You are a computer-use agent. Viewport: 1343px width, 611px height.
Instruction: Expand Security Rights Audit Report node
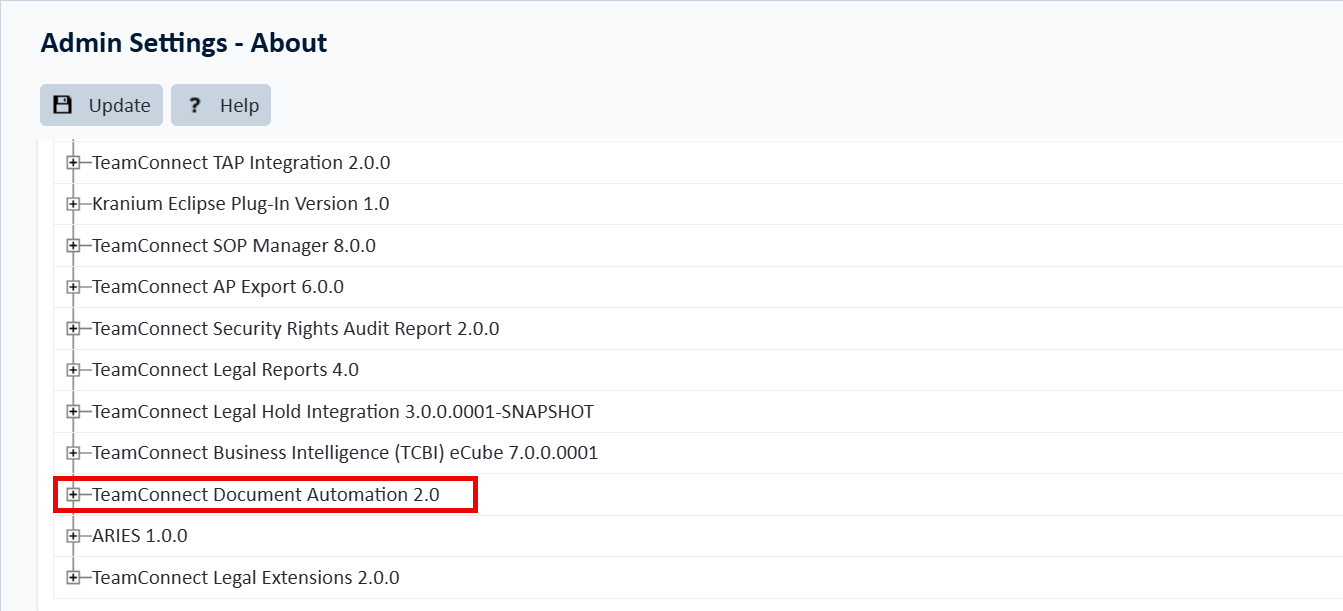coord(73,329)
